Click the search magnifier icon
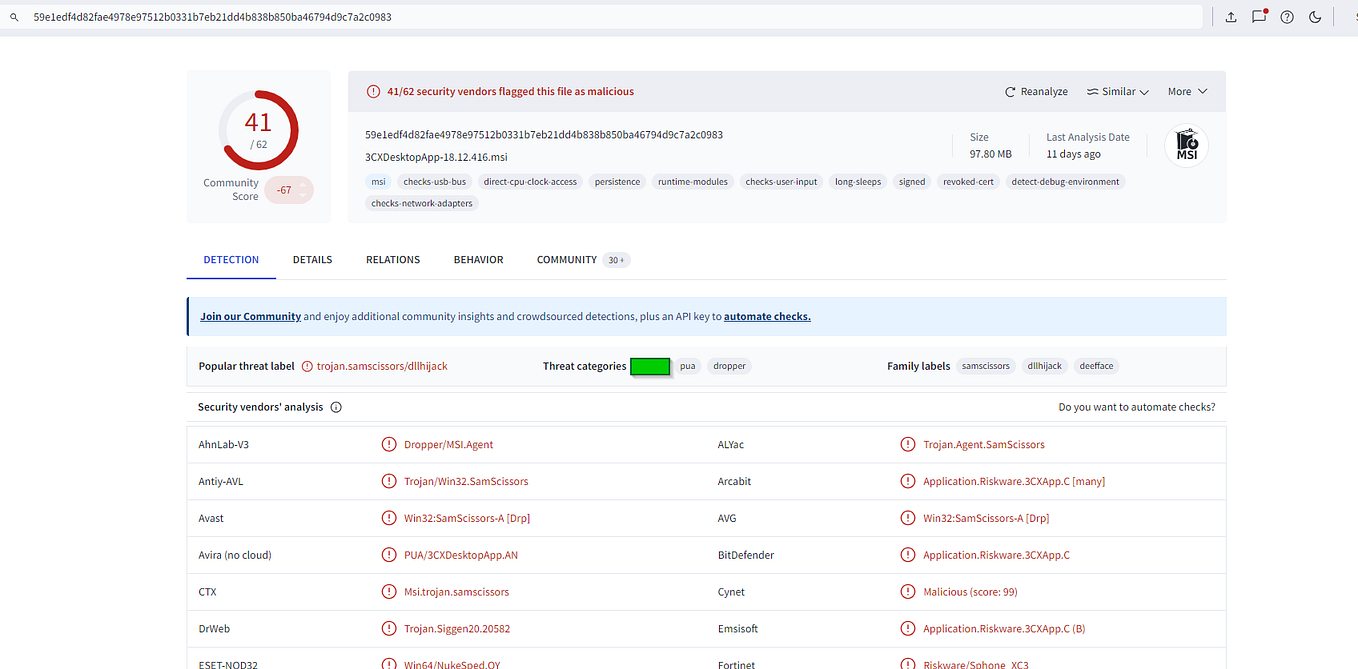 tap(12, 17)
